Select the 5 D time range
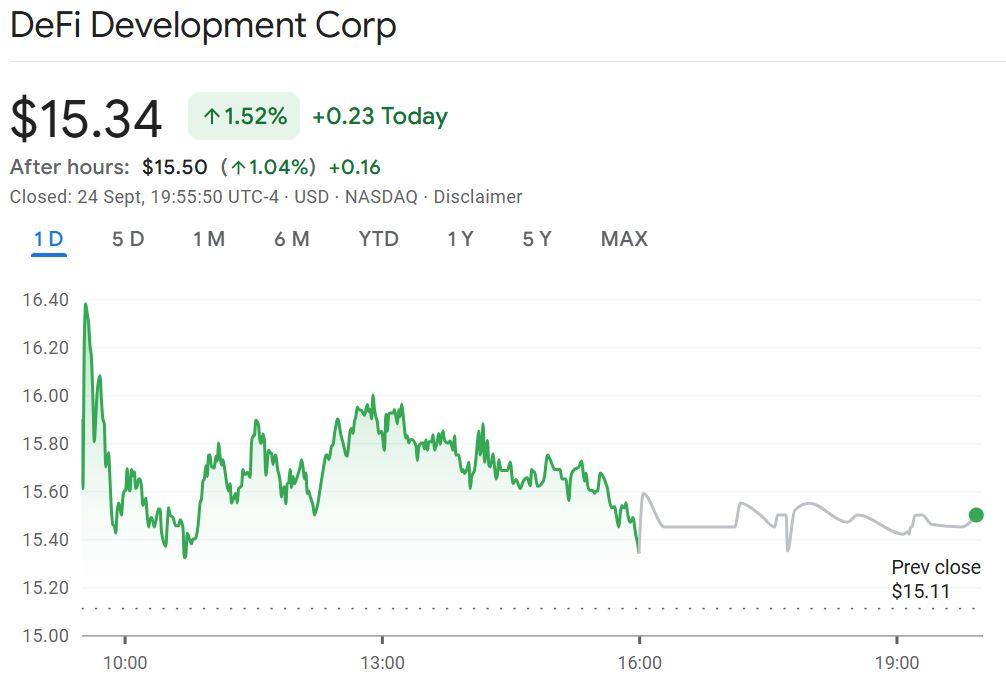Image resolution: width=1006 pixels, height=688 pixels. click(128, 239)
